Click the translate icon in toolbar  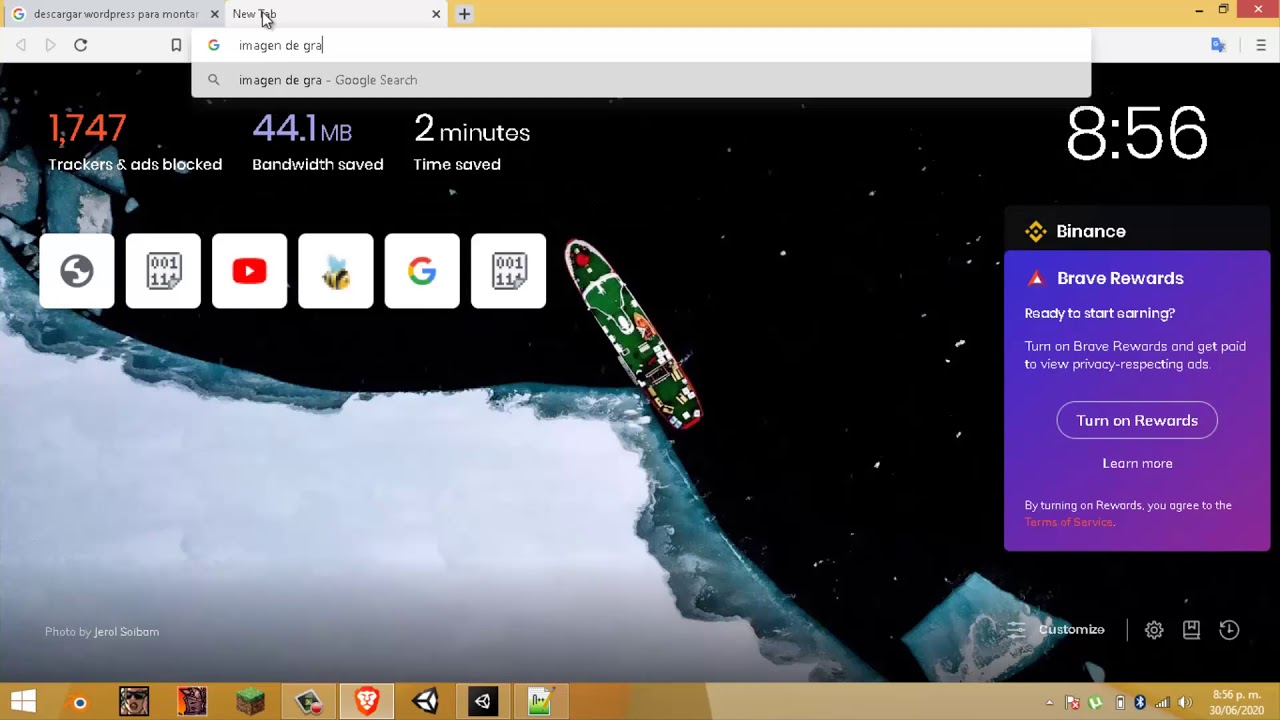pos(1218,45)
